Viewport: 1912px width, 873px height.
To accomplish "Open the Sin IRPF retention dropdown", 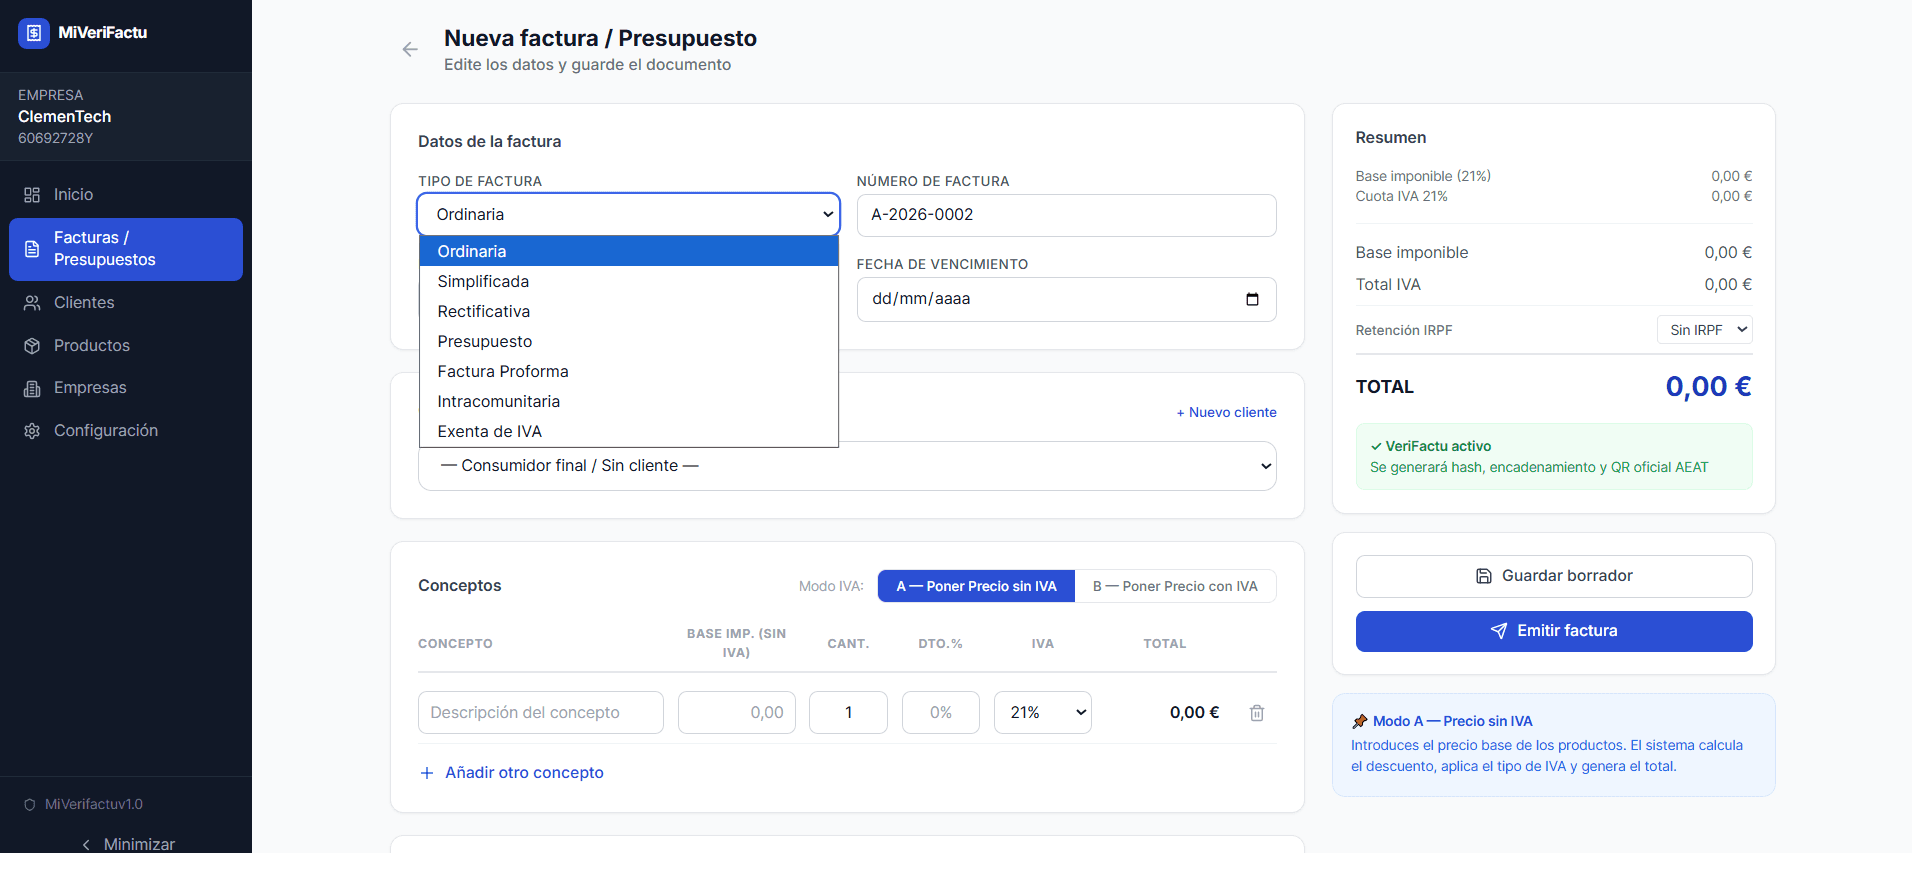I will pyautogui.click(x=1705, y=330).
